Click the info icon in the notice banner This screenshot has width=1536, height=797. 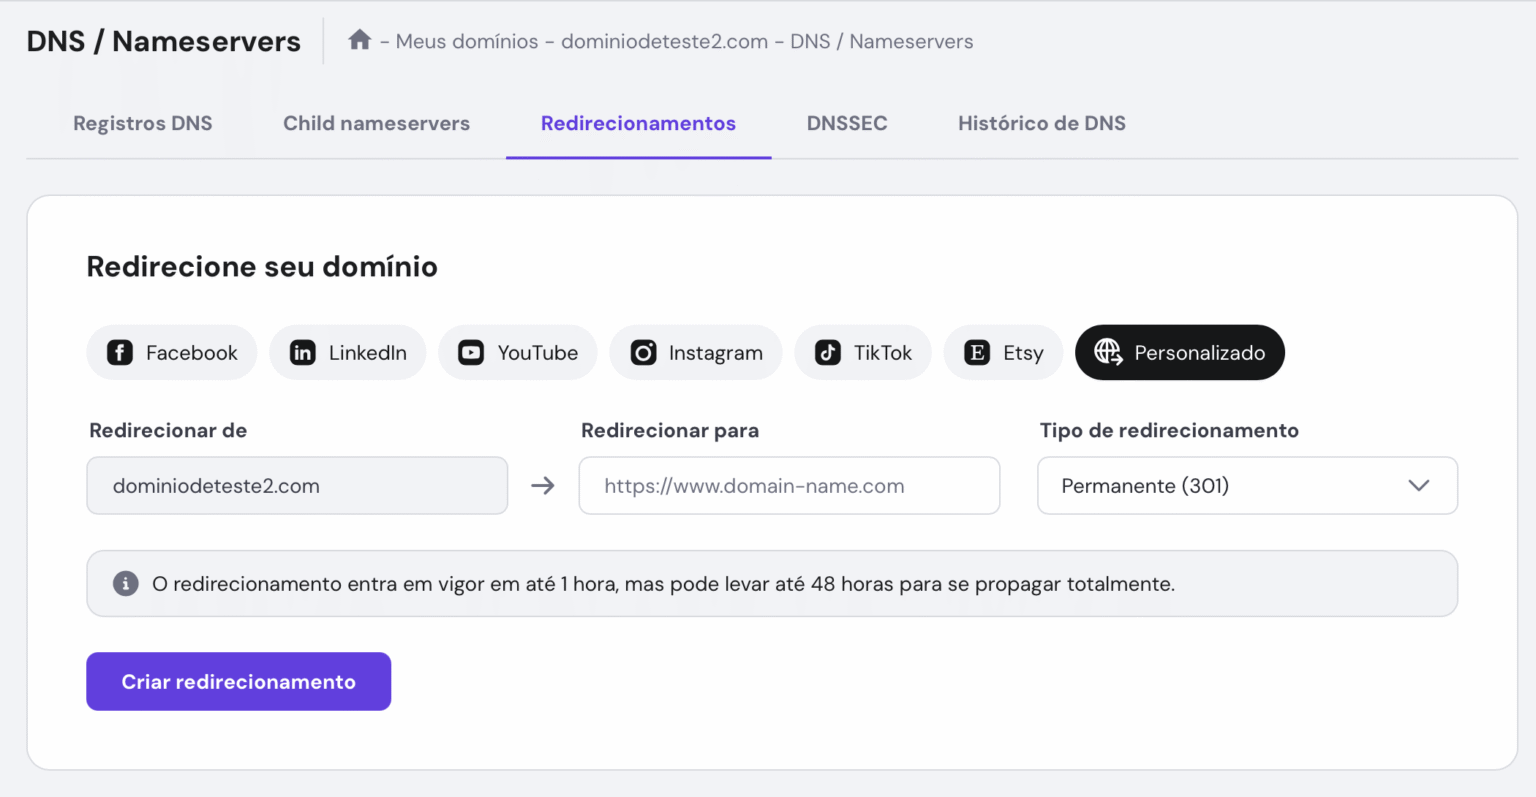(x=125, y=583)
